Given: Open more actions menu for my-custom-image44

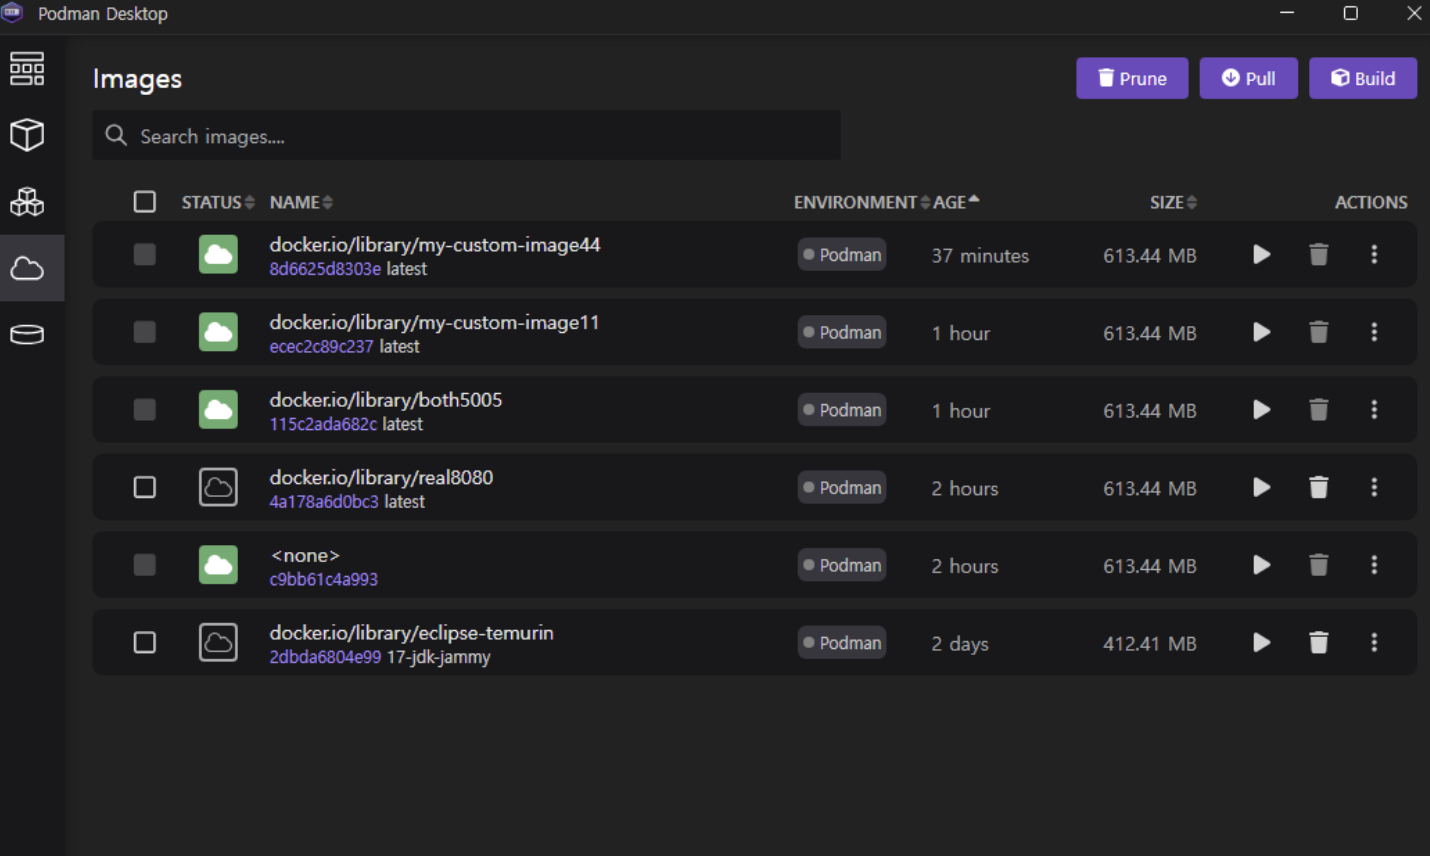Looking at the screenshot, I should coord(1374,255).
